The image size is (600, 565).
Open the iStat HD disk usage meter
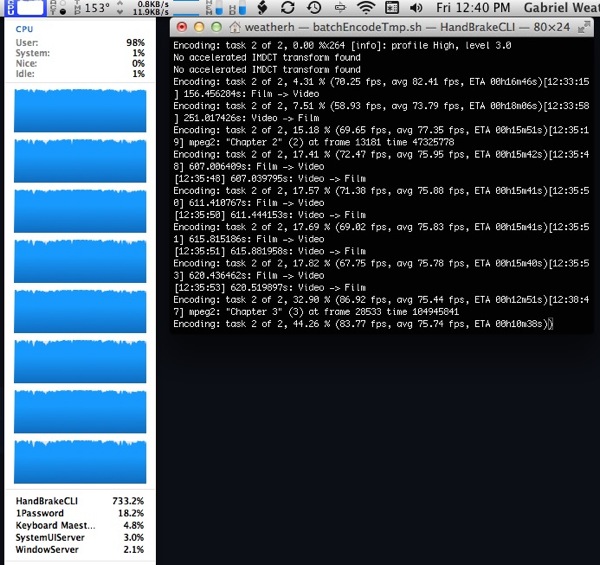238,8
